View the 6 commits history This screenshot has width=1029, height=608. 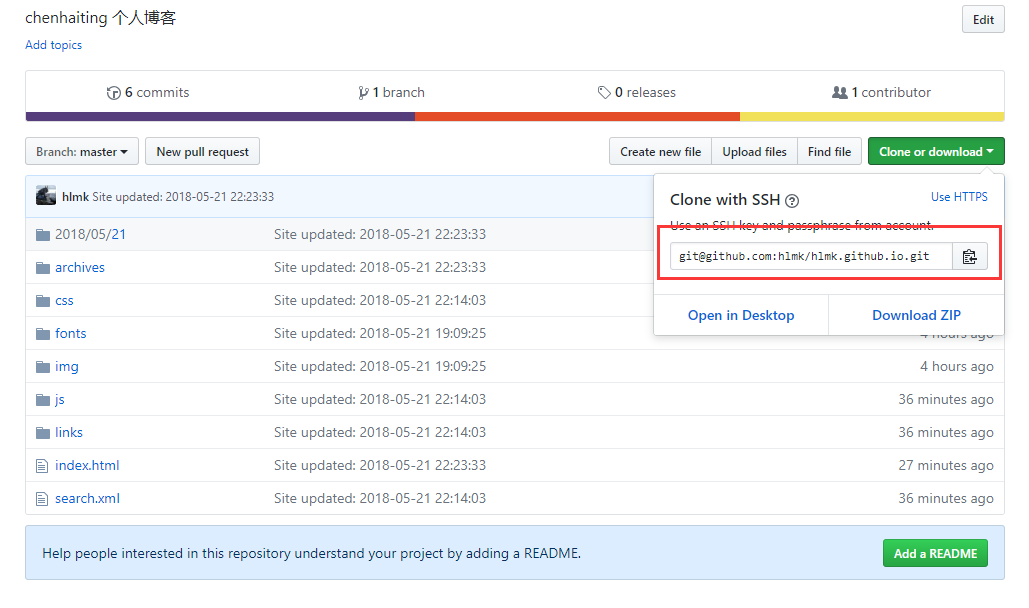coord(148,93)
